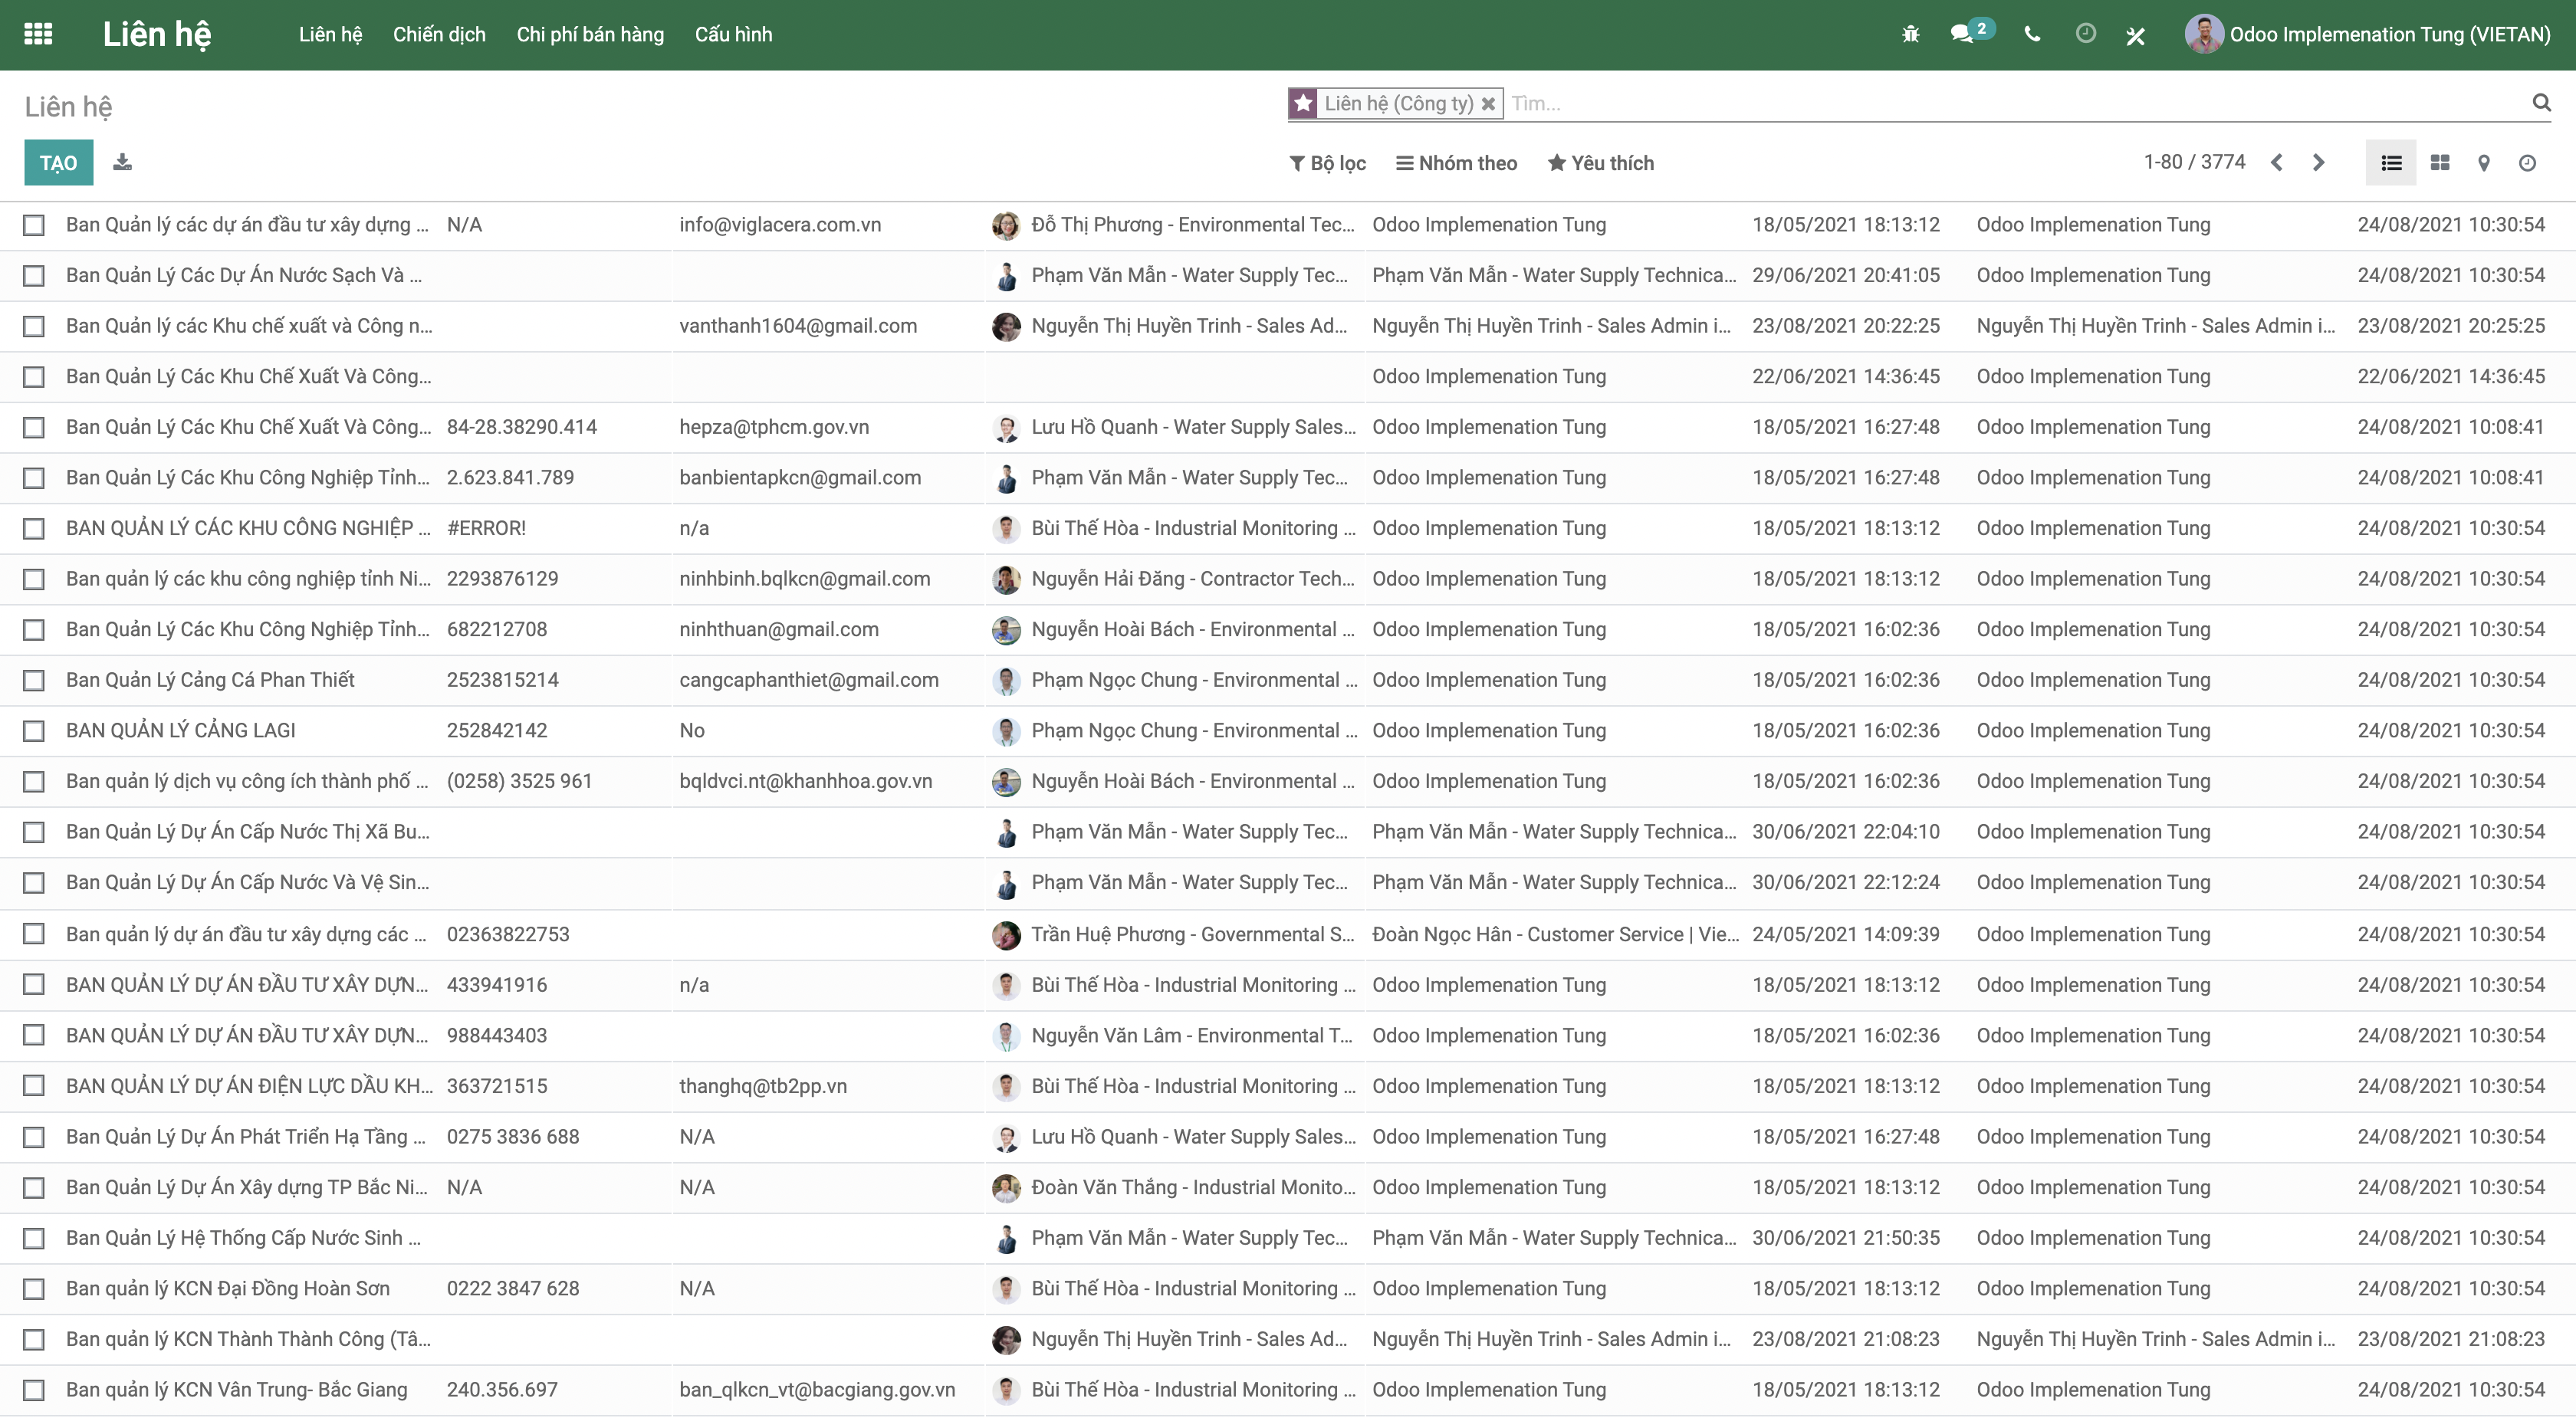Select the checkbox for Ban Quản Lý Cảng Lagi
2576x1418 pixels.
tap(34, 730)
